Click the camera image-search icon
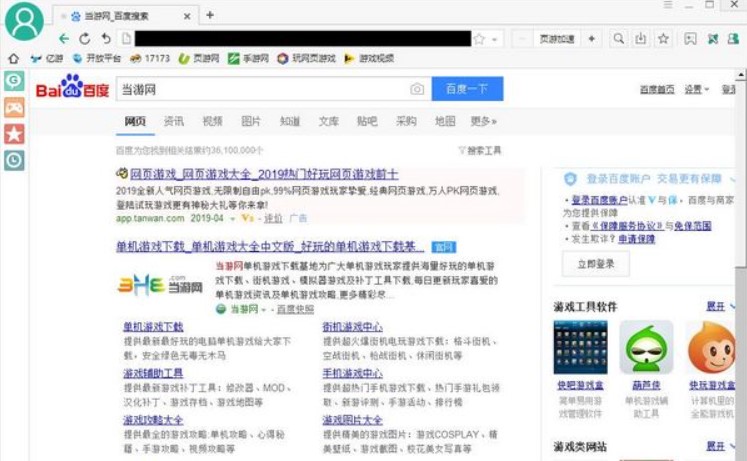 pos(417,89)
